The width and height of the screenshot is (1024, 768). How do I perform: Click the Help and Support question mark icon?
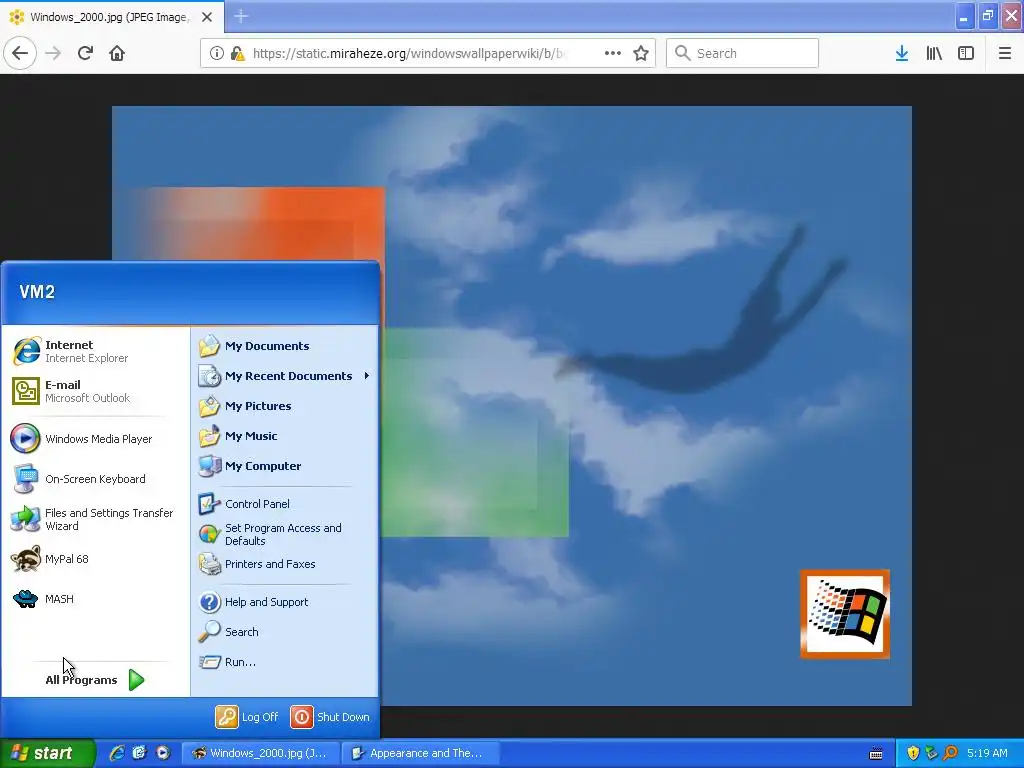(x=210, y=602)
